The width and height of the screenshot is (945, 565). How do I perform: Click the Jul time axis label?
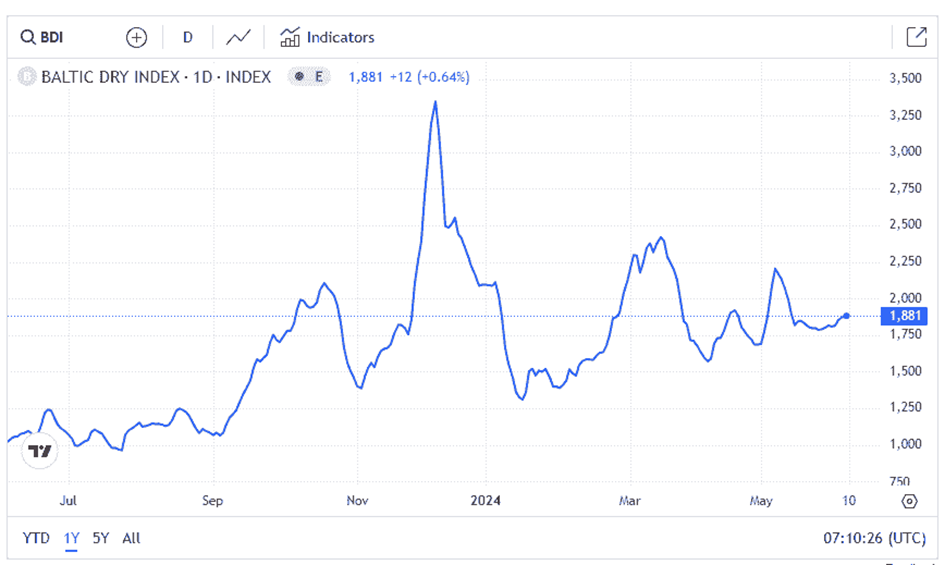coord(68,500)
